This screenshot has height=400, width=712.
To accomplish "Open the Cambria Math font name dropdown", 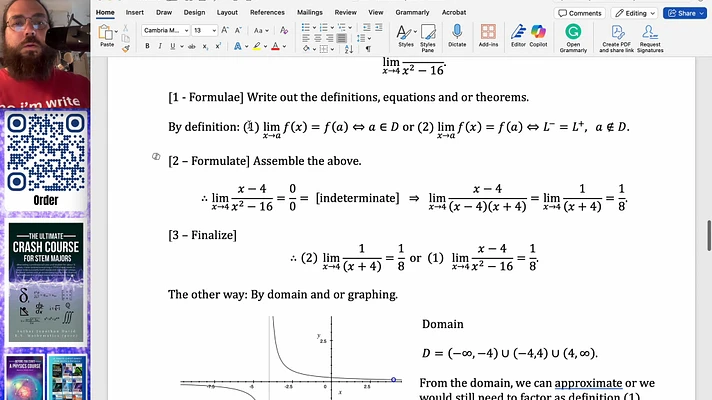I will click(186, 30).
